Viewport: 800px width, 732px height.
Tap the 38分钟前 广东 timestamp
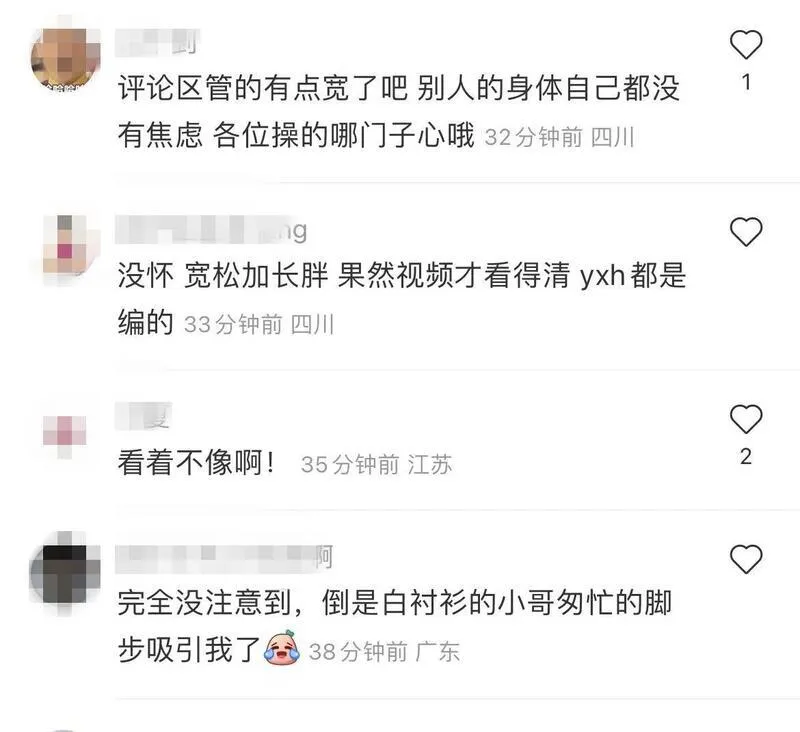(384, 652)
